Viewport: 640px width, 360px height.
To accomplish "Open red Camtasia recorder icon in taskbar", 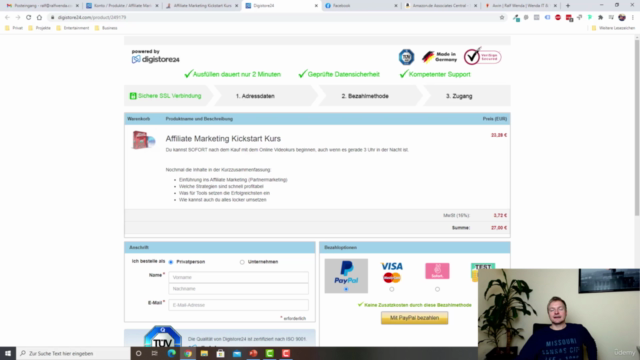I will pyautogui.click(x=286, y=353).
